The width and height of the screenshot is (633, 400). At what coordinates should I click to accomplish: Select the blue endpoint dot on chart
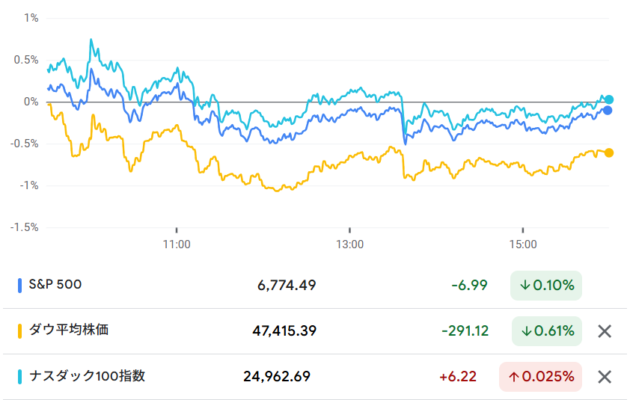coord(608,110)
